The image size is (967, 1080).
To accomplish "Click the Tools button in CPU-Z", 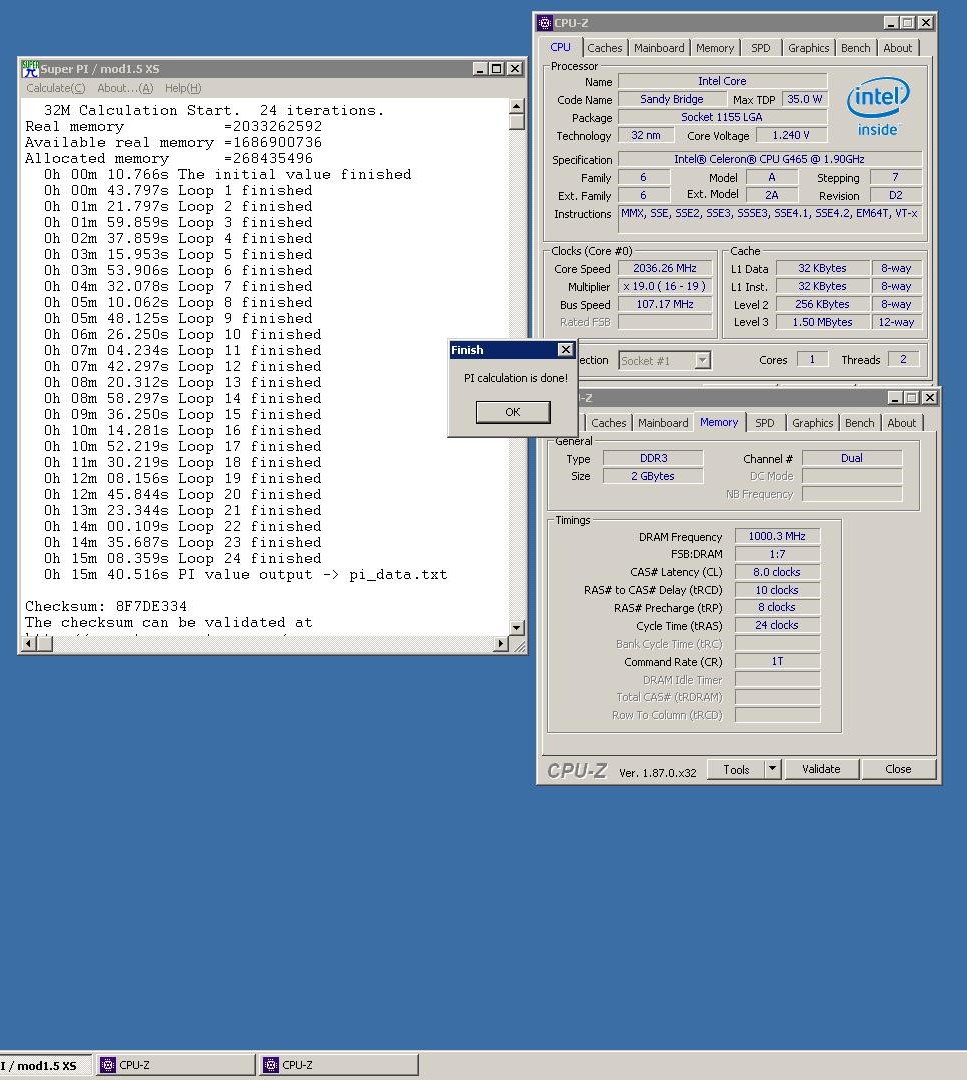I will click(x=736, y=769).
